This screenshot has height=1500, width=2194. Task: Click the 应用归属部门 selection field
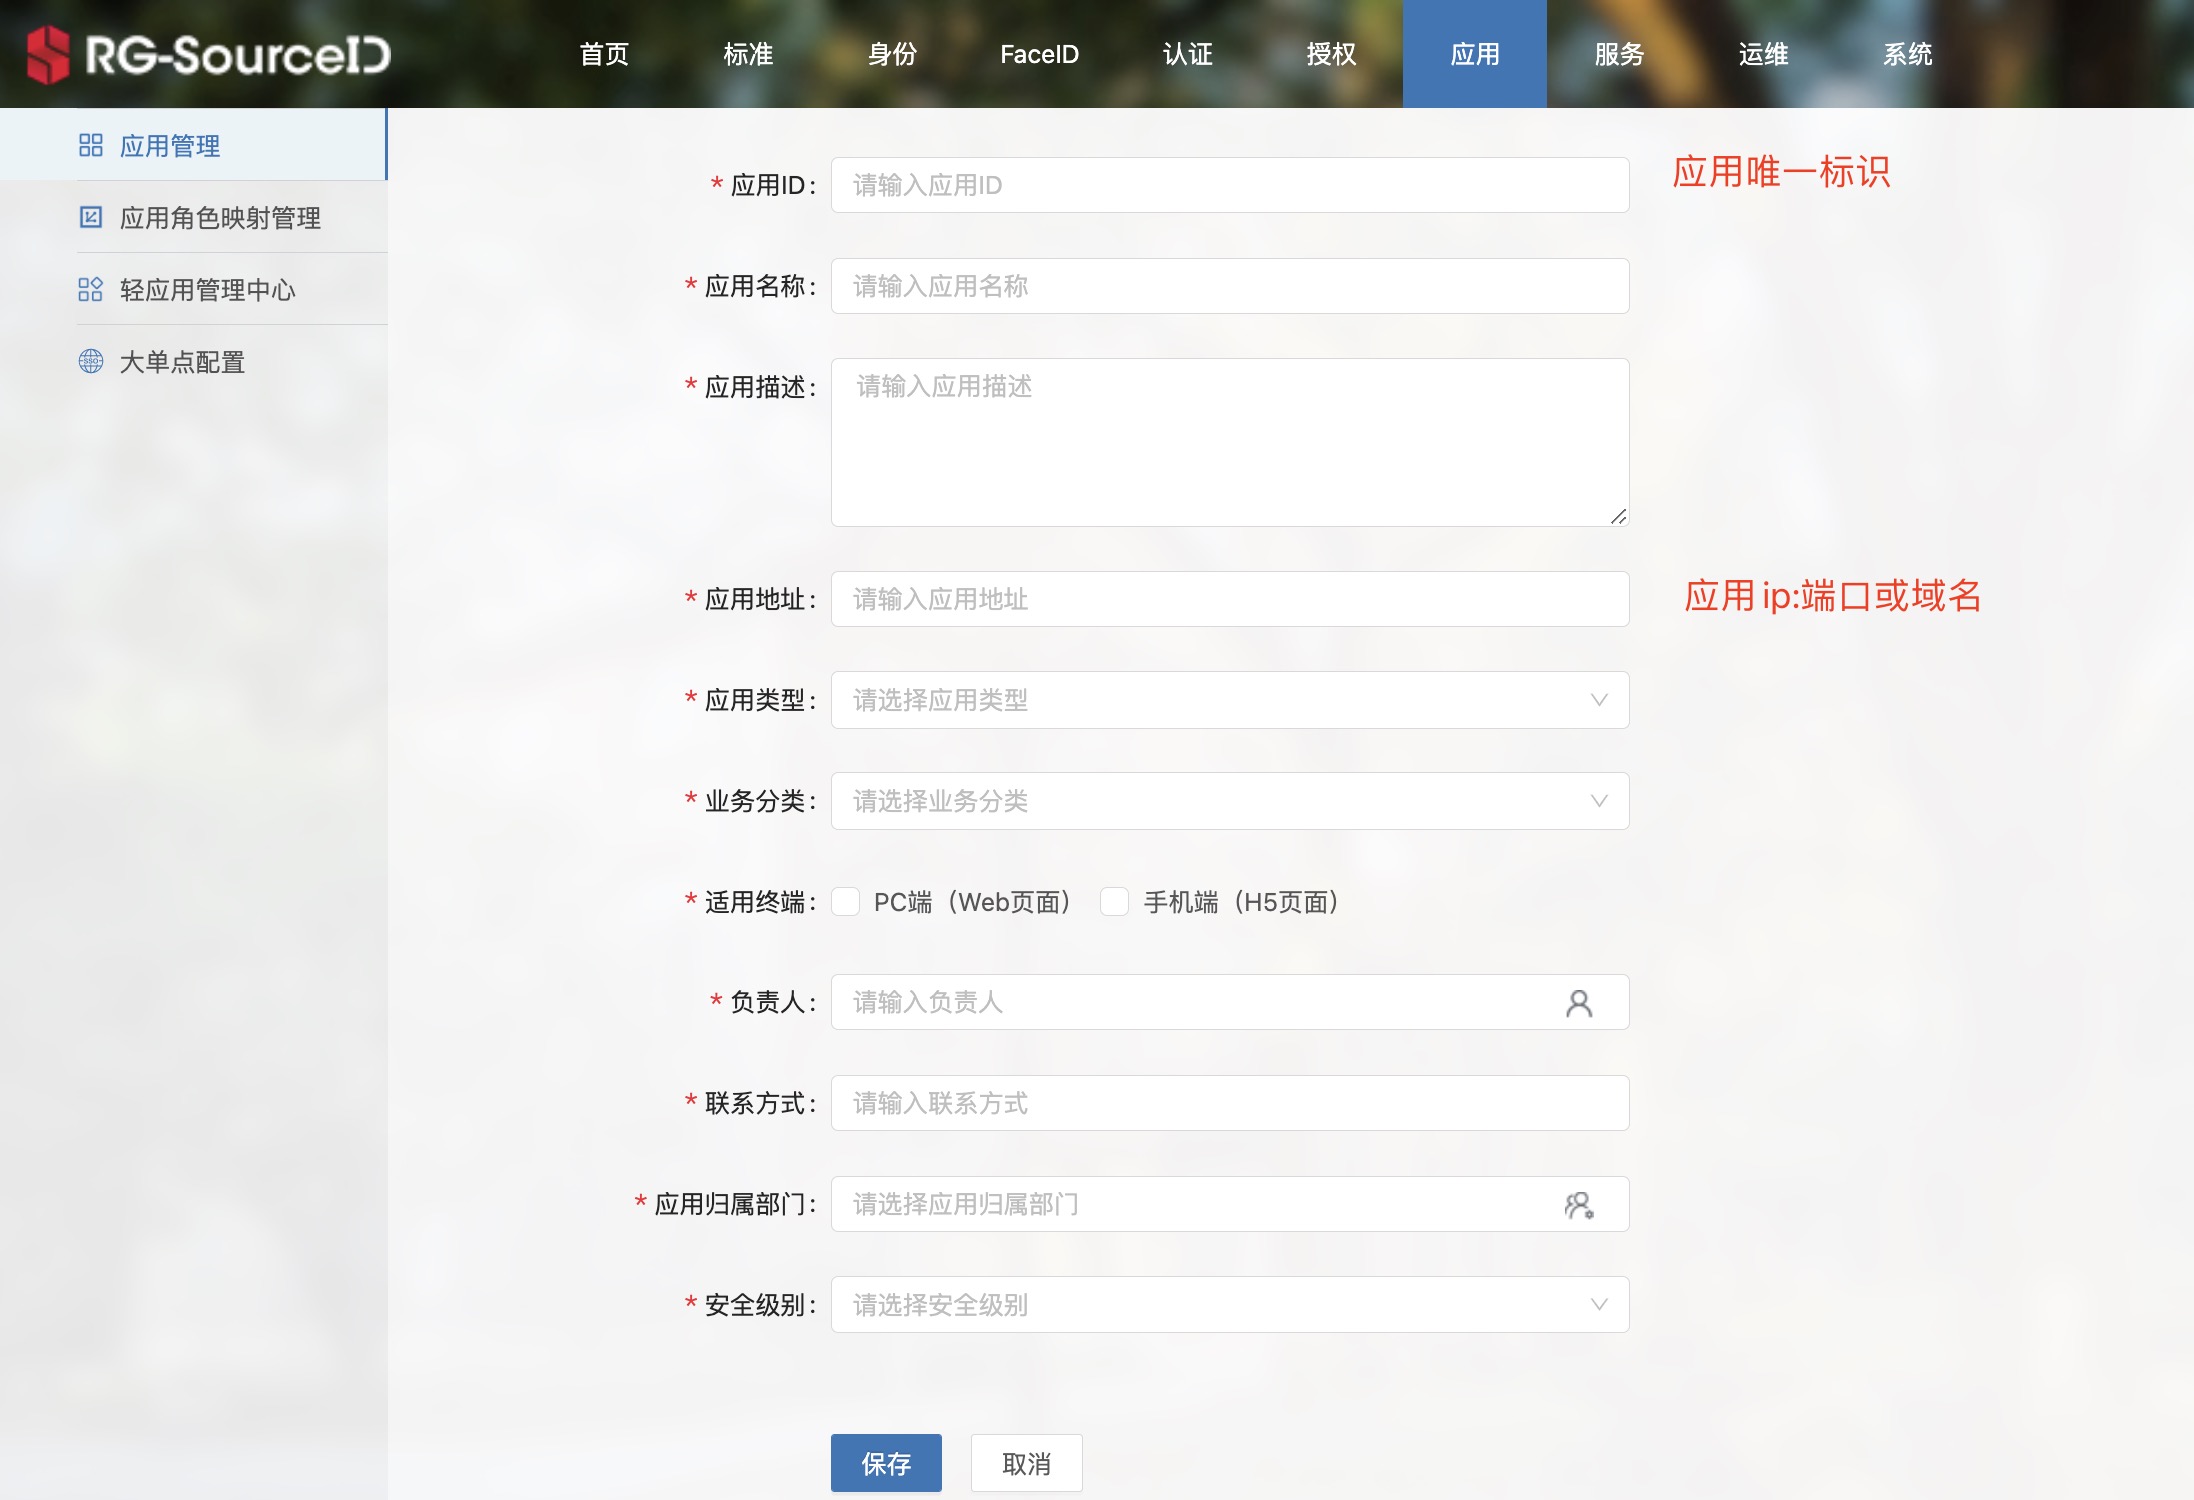point(1230,1204)
